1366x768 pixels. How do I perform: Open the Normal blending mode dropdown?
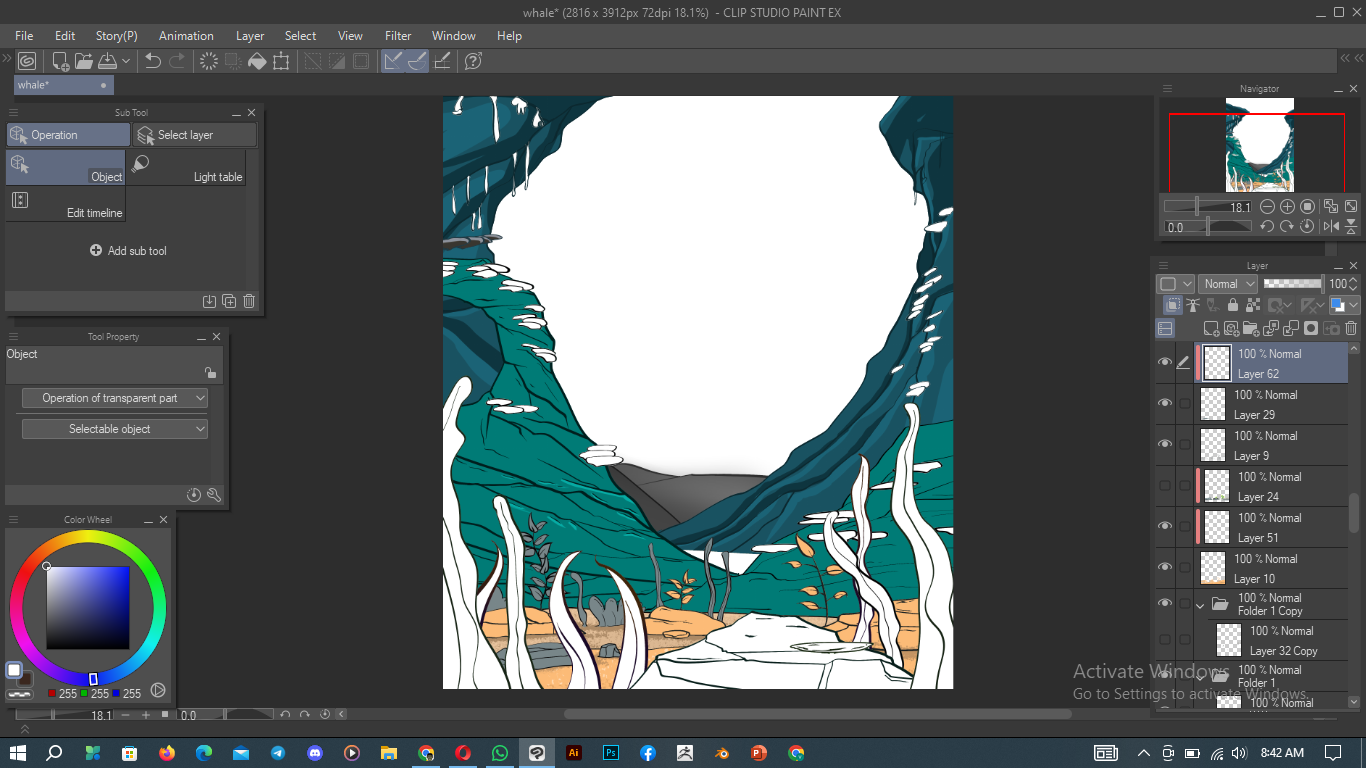1227,284
